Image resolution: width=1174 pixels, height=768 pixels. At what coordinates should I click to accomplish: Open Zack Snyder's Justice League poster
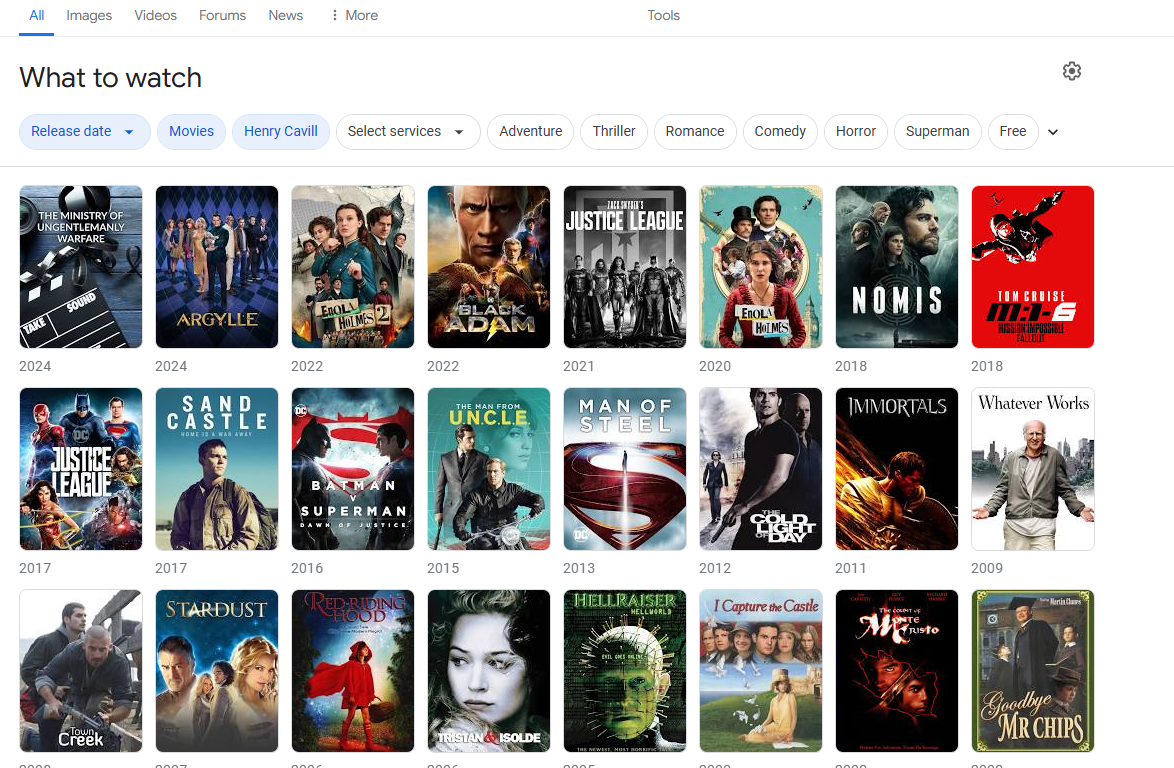point(625,267)
